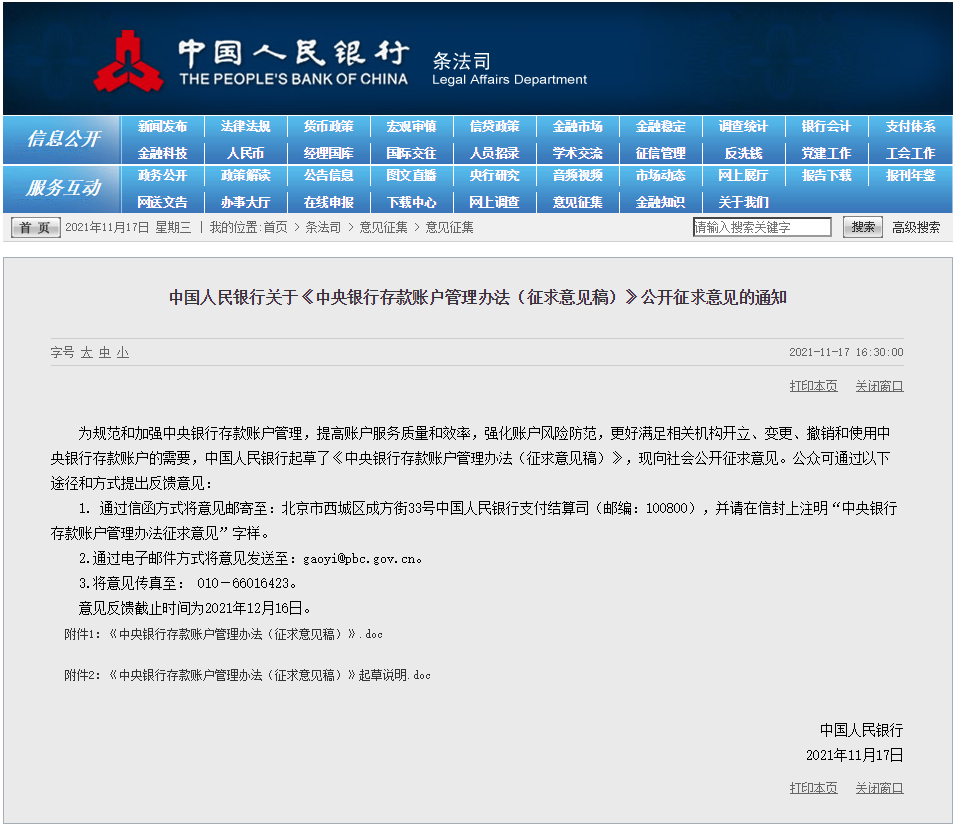The width and height of the screenshot is (956, 827).
Task: Click bottom 打印本页 print link
Action: [x=813, y=788]
